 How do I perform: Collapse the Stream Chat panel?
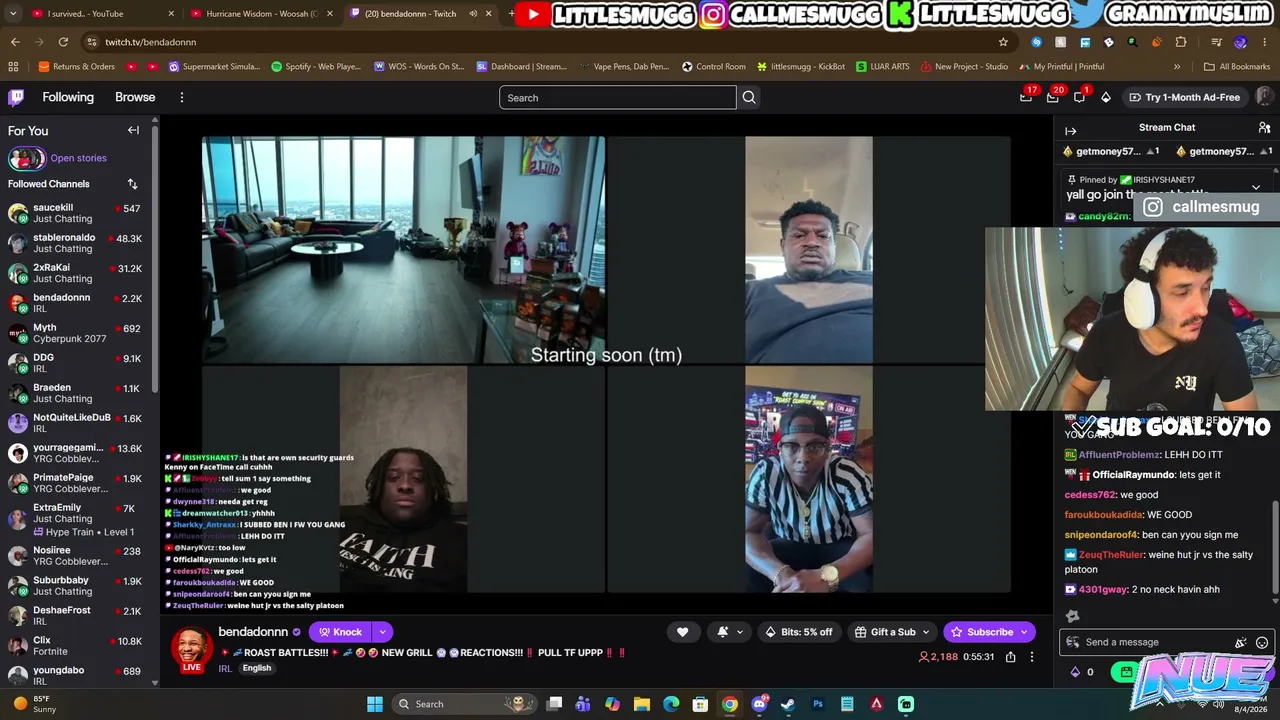1071,131
